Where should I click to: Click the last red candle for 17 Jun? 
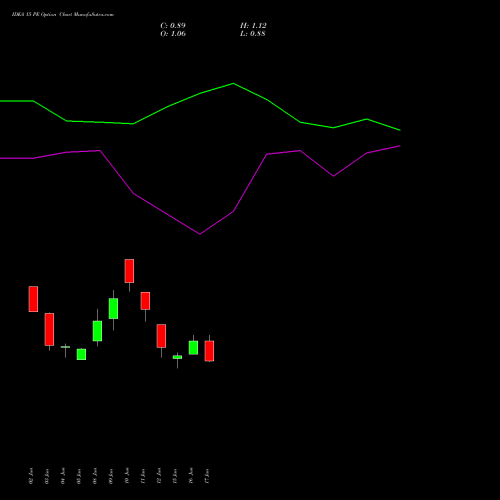[209, 351]
